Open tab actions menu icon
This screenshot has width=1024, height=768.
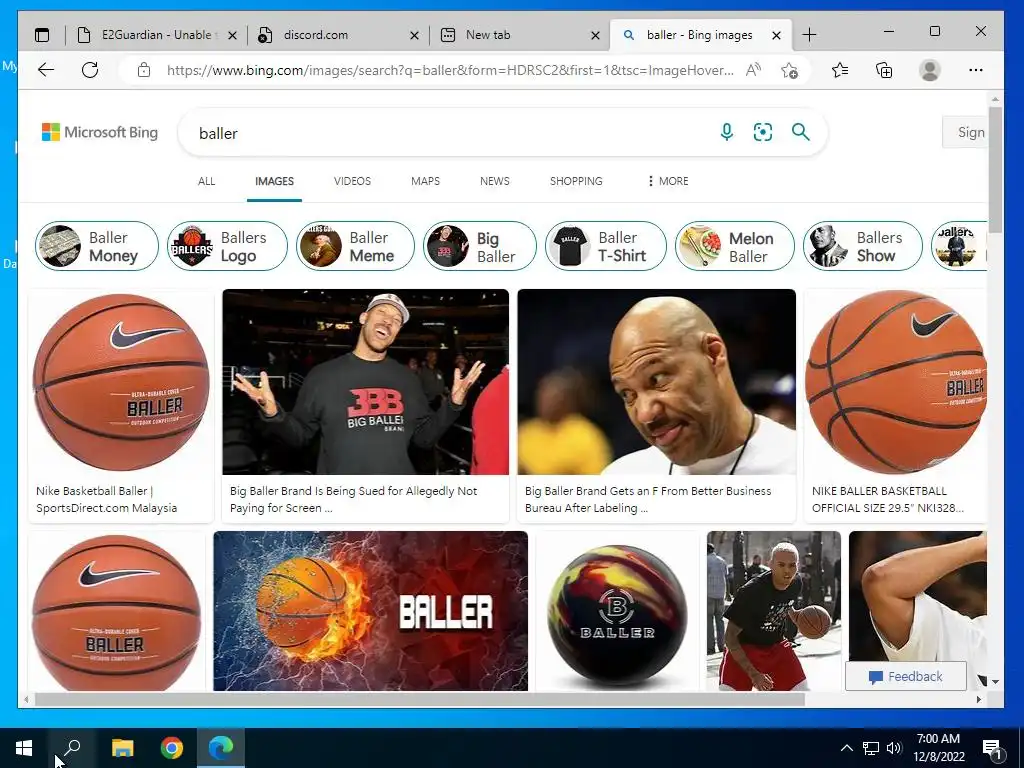tap(42, 35)
